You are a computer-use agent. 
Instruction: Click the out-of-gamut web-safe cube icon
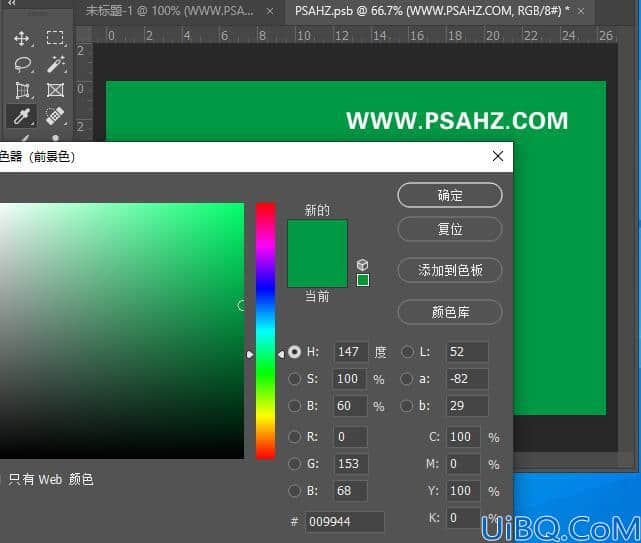pos(362,265)
